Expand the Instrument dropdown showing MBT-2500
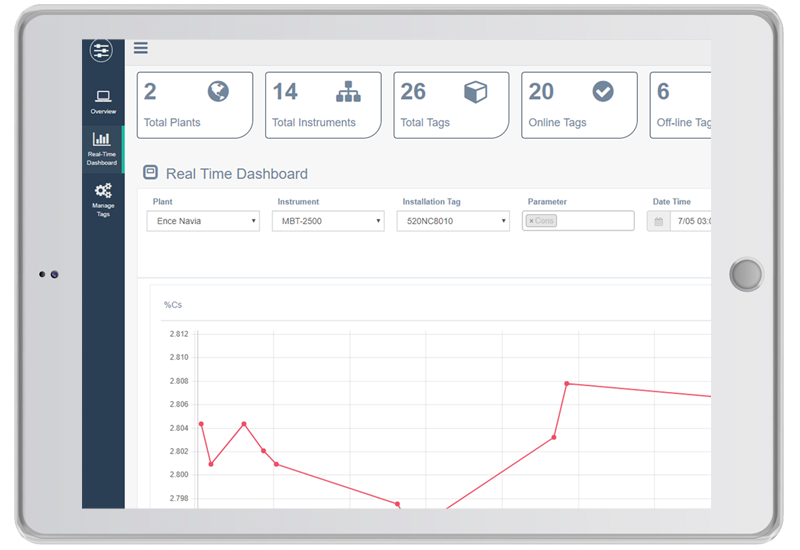Image resolution: width=800 pixels, height=550 pixels. pyautogui.click(x=328, y=221)
